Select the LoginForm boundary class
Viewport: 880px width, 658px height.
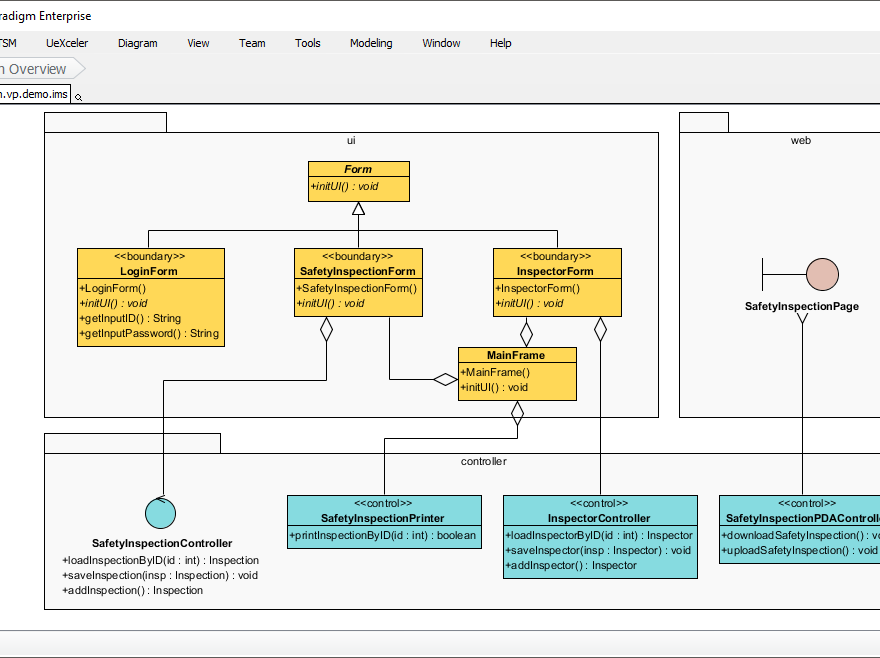(x=150, y=271)
